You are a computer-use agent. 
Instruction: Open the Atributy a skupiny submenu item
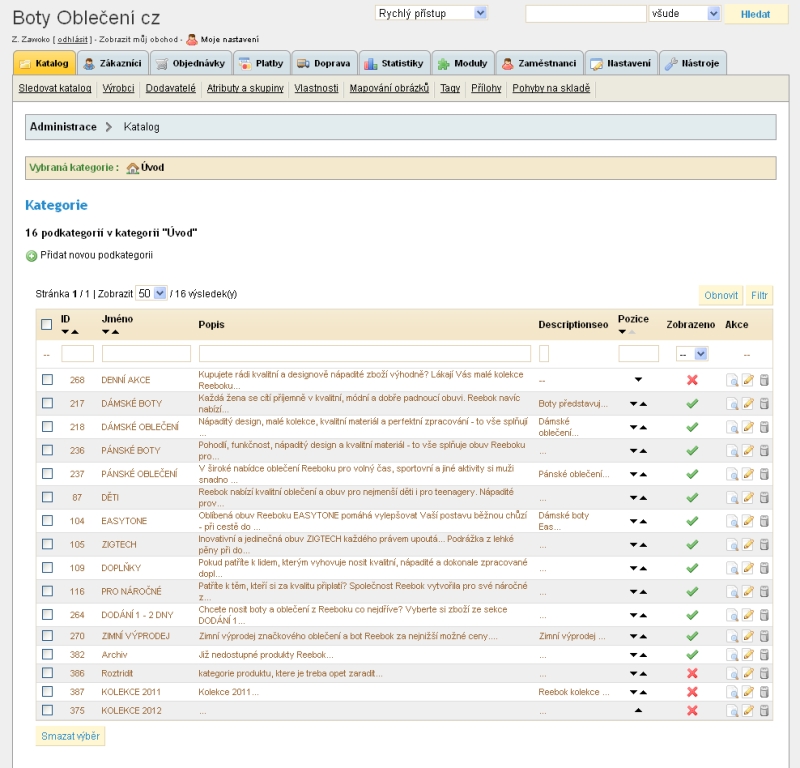click(x=245, y=88)
